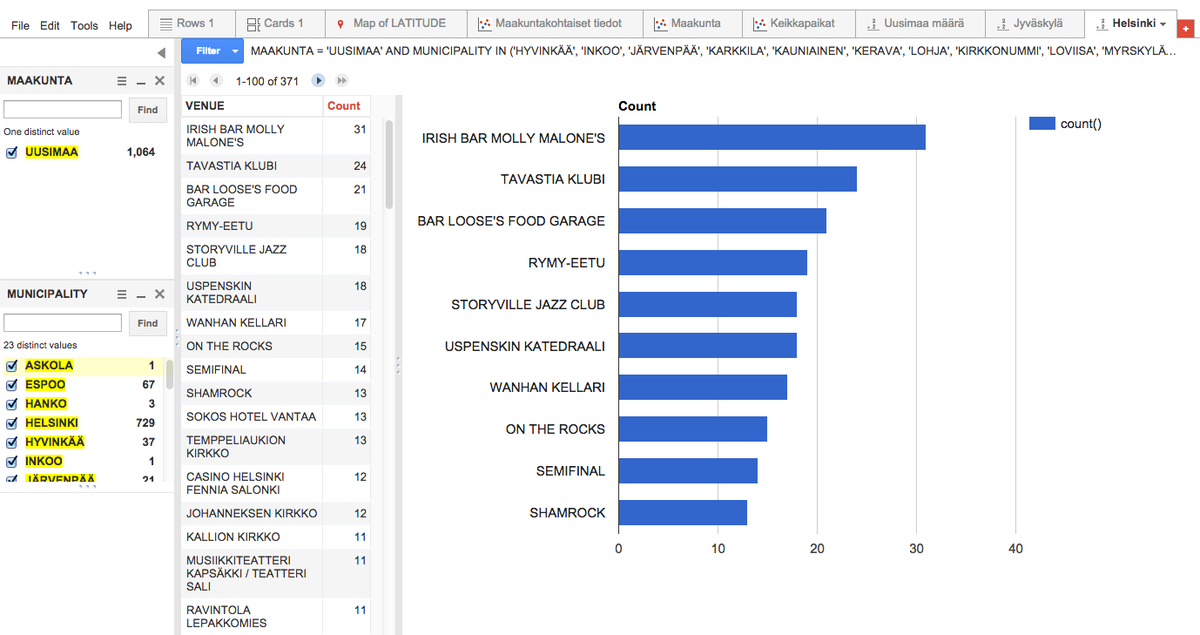Click the filter expression text

[712, 50]
